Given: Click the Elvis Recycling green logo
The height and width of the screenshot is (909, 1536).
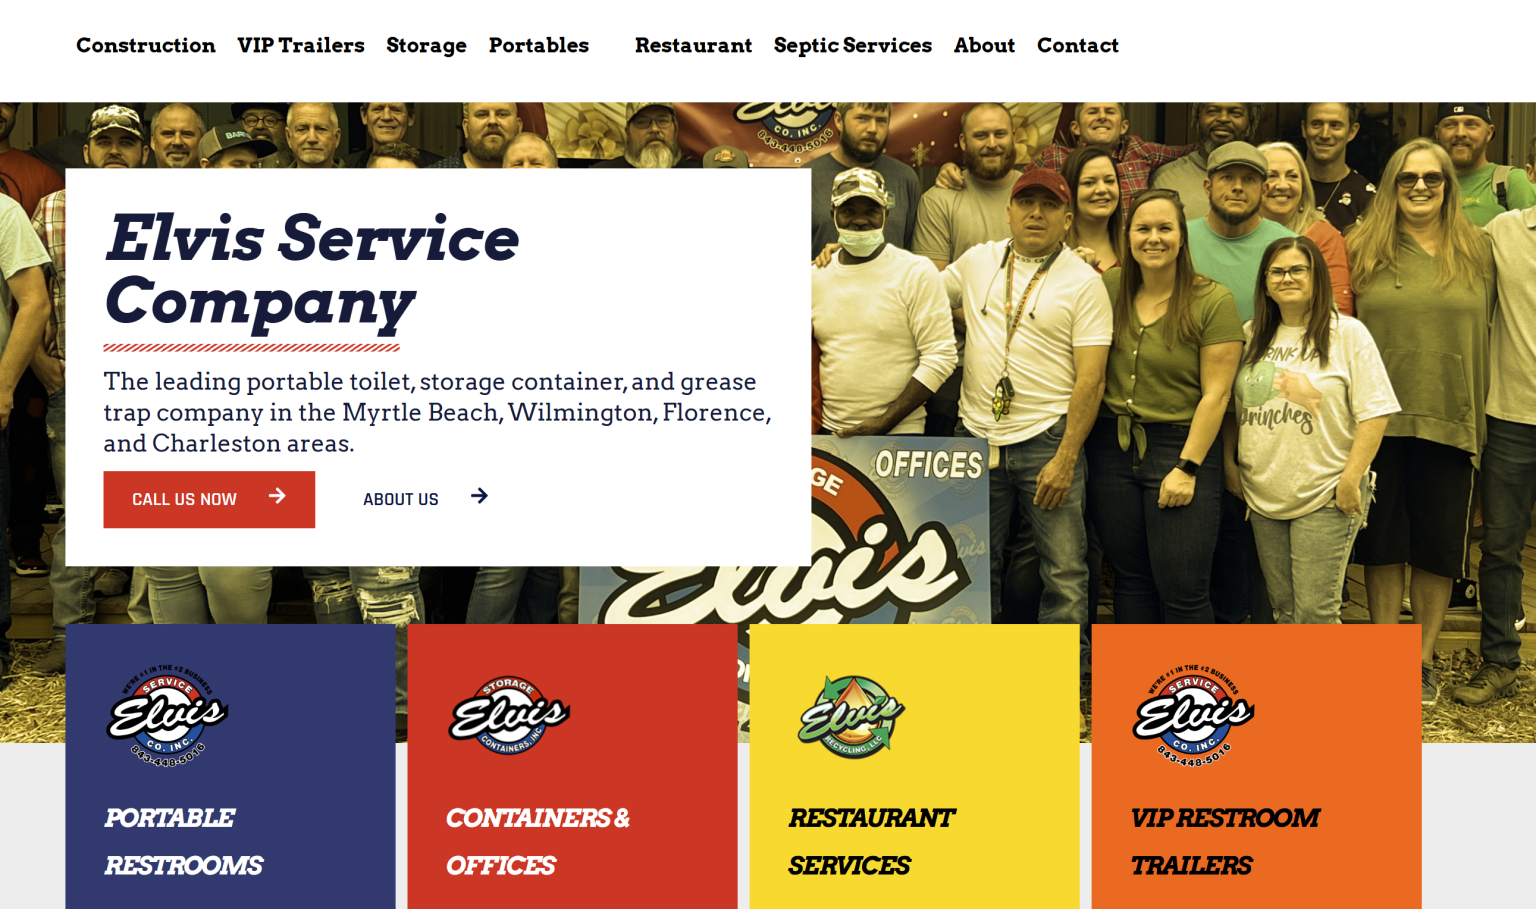Looking at the screenshot, I should [x=852, y=716].
